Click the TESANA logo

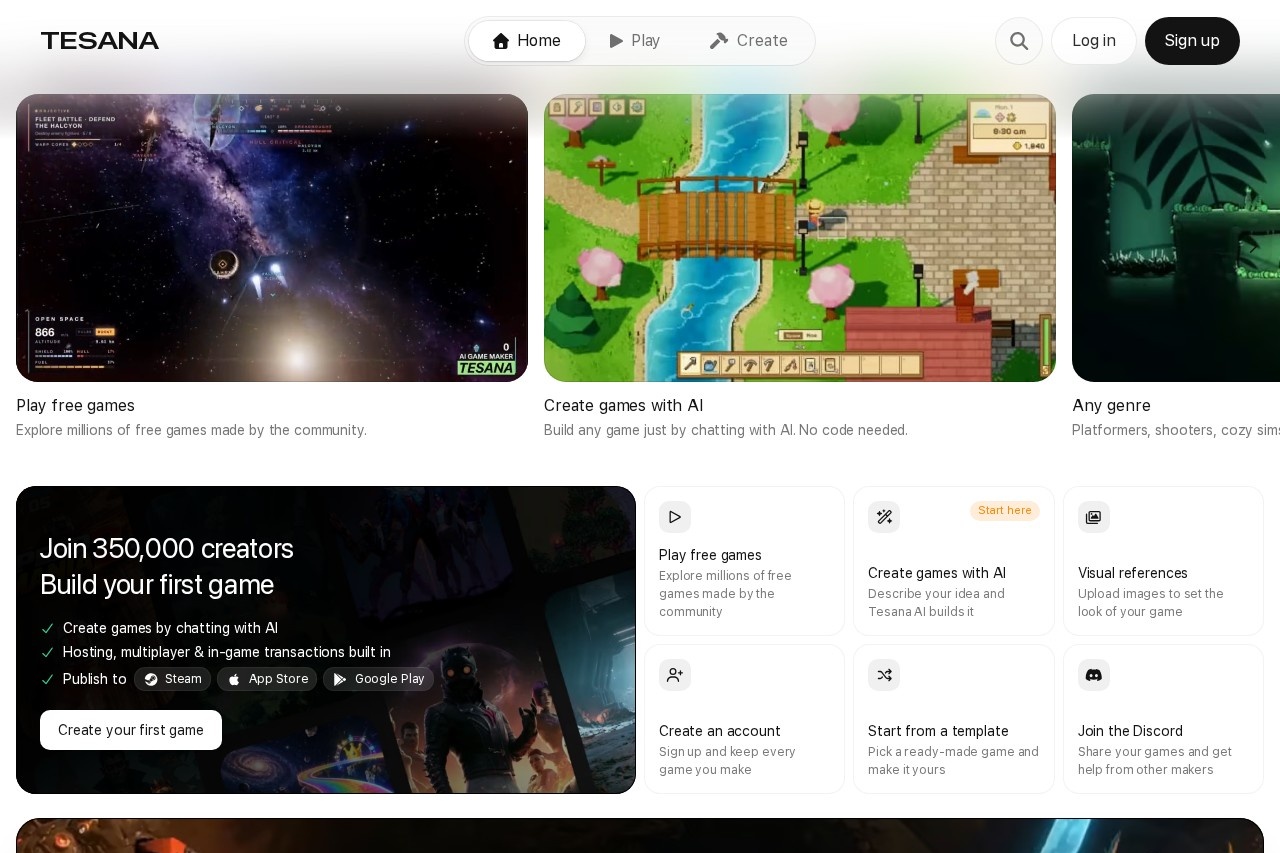point(100,41)
